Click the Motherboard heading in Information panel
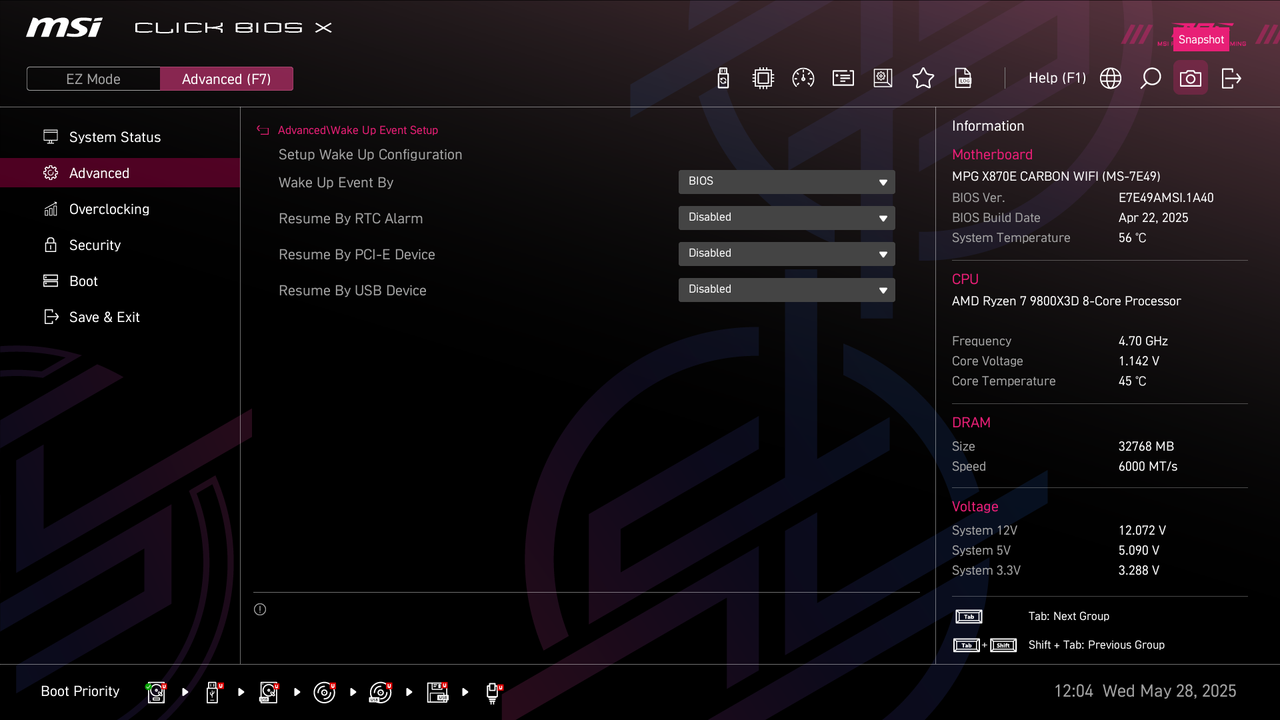This screenshot has width=1280, height=720. [x=992, y=155]
